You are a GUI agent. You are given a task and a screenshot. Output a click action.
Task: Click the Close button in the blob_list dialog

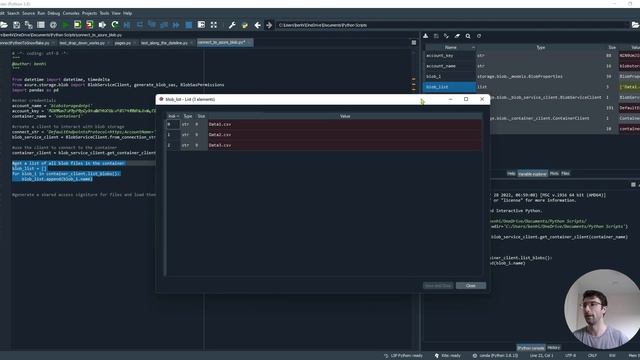click(471, 286)
